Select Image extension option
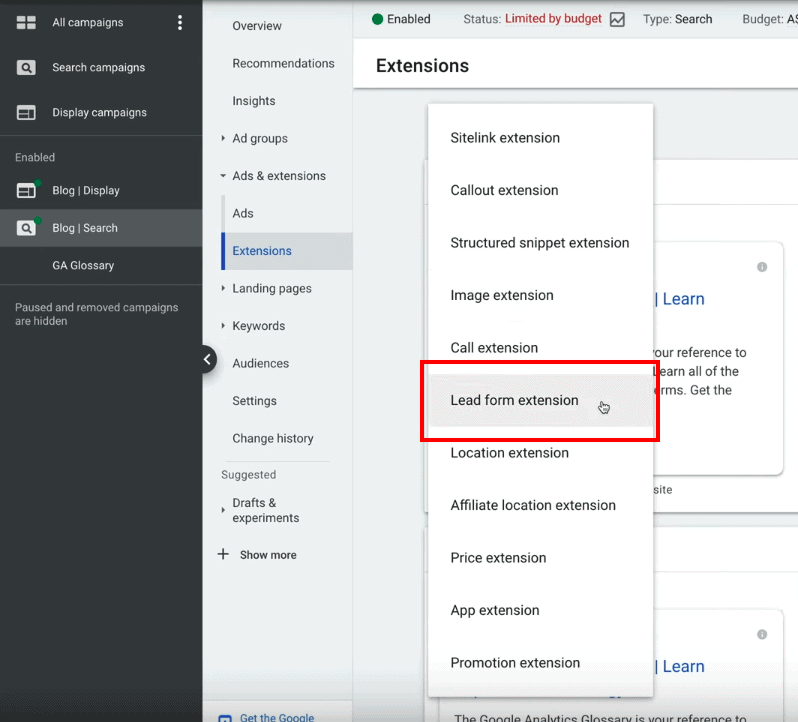The image size is (798, 722). (x=540, y=295)
